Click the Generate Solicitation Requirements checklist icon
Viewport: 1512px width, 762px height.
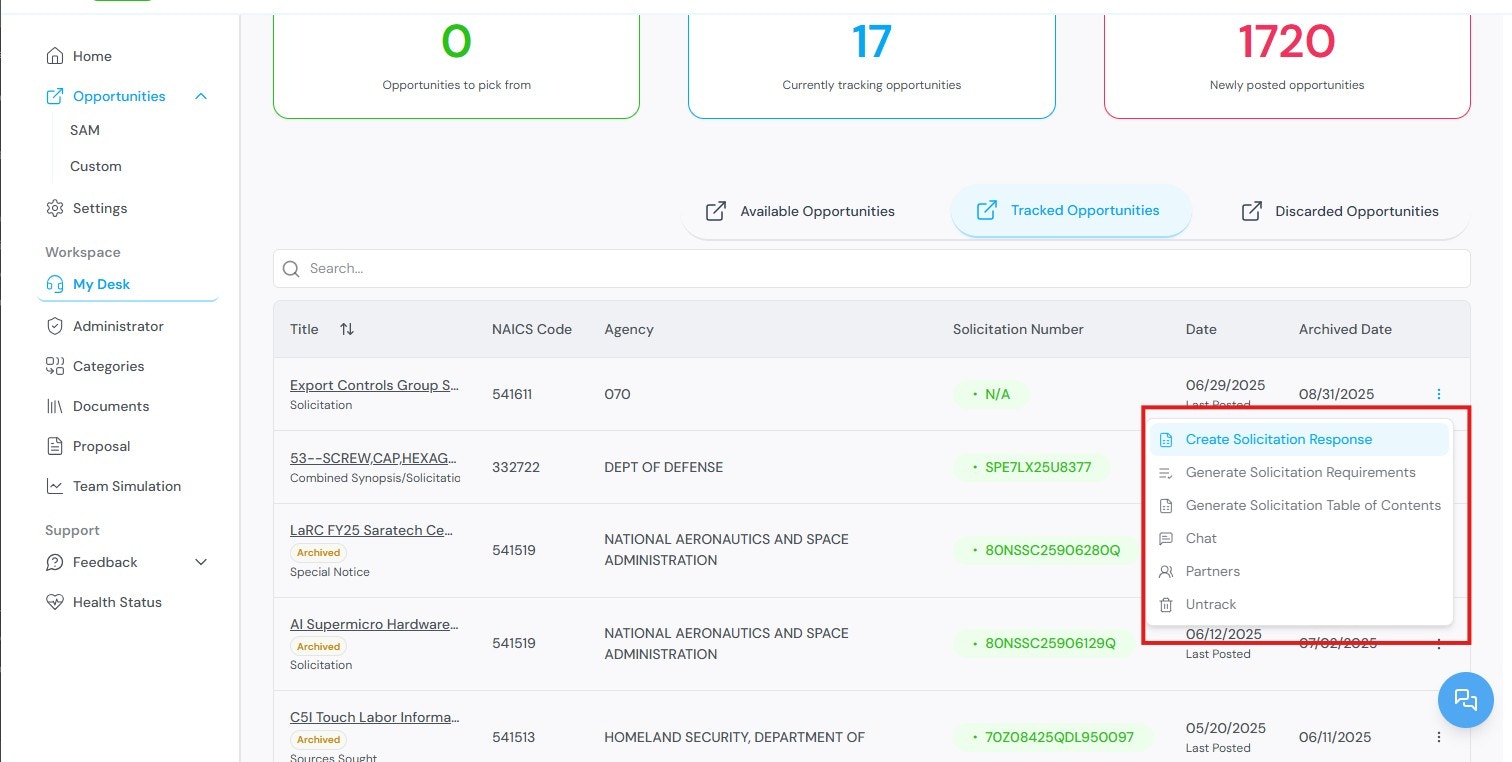pyautogui.click(x=1165, y=473)
